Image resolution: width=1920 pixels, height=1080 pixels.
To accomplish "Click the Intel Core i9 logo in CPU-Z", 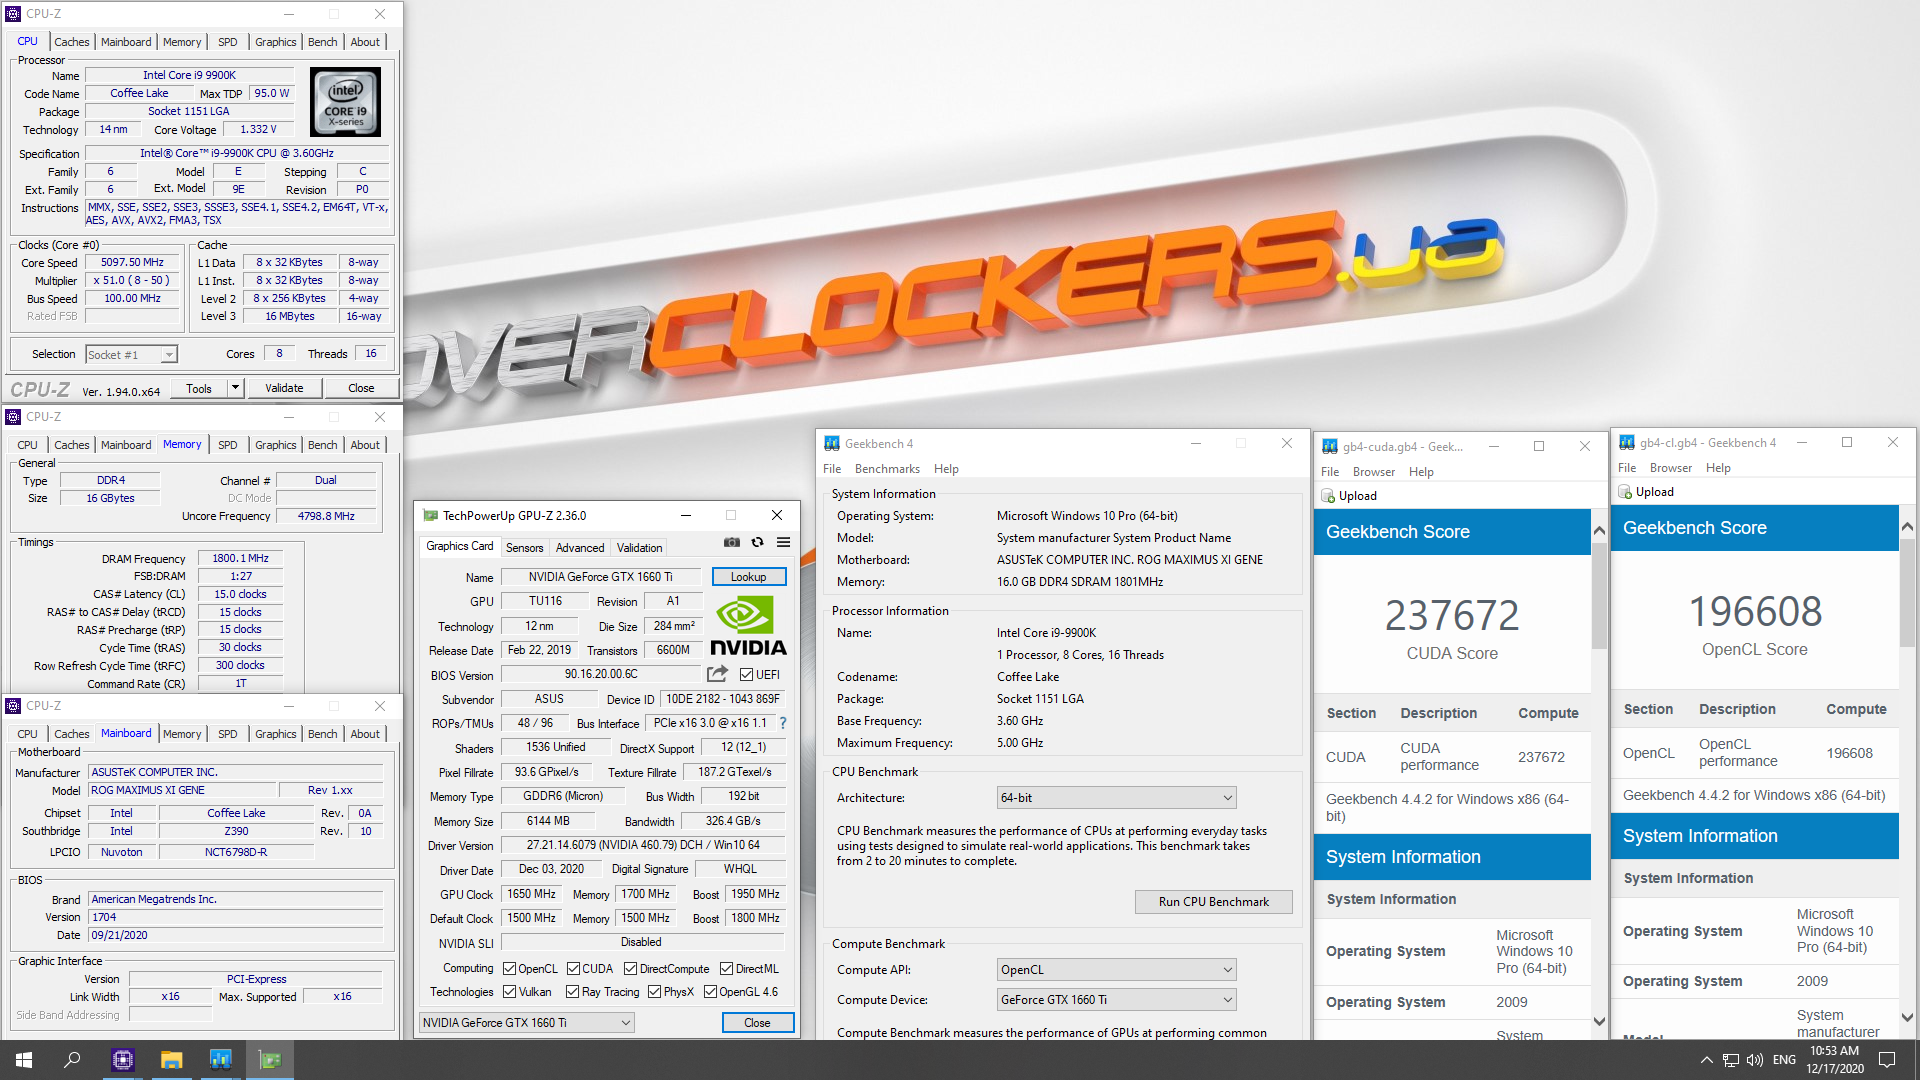I will coord(345,102).
